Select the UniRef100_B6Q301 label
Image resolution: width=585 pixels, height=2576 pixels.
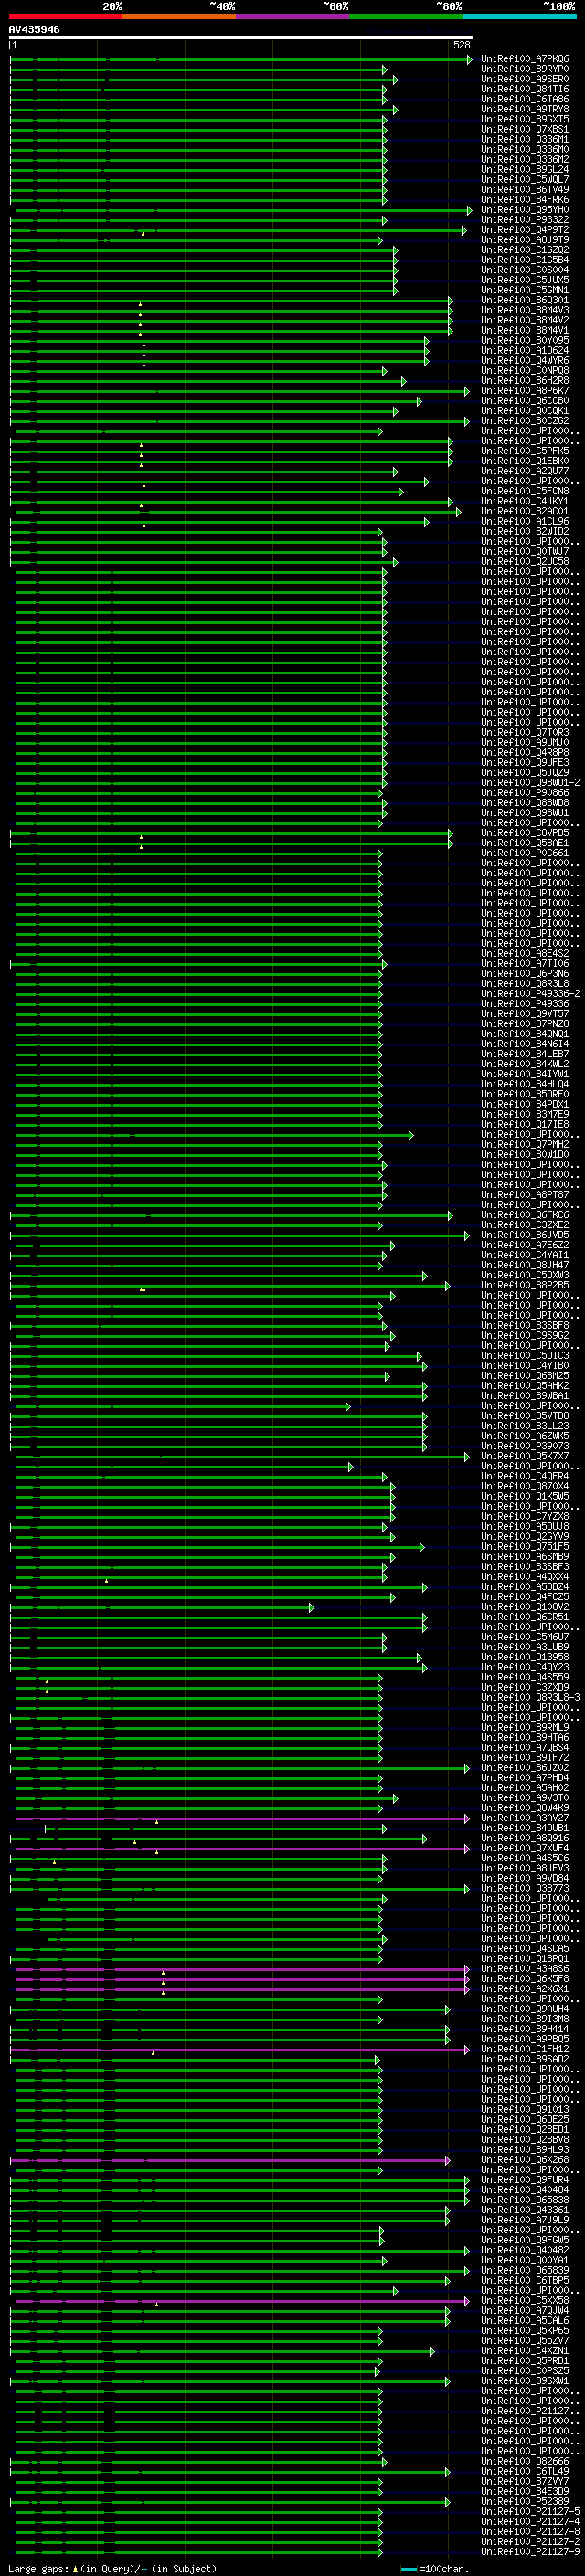[x=525, y=300]
